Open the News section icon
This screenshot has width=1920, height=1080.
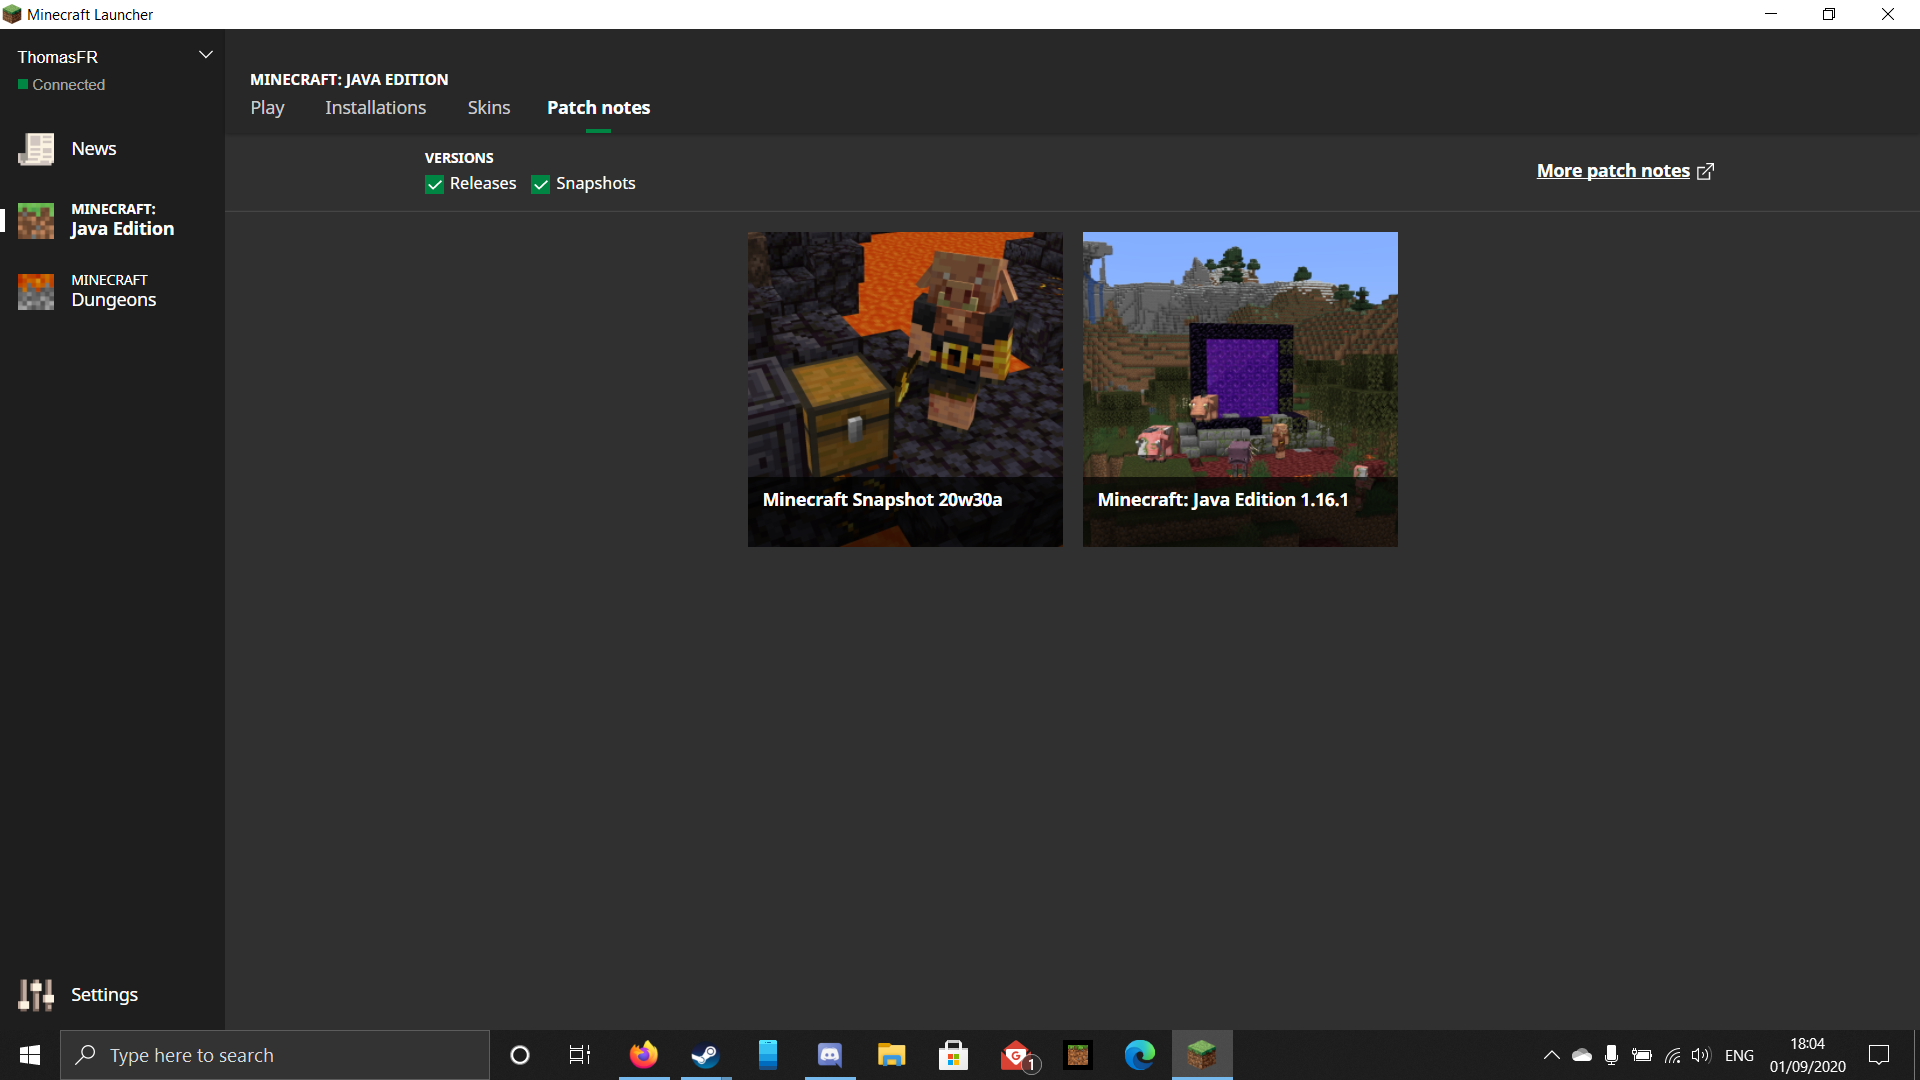36,149
